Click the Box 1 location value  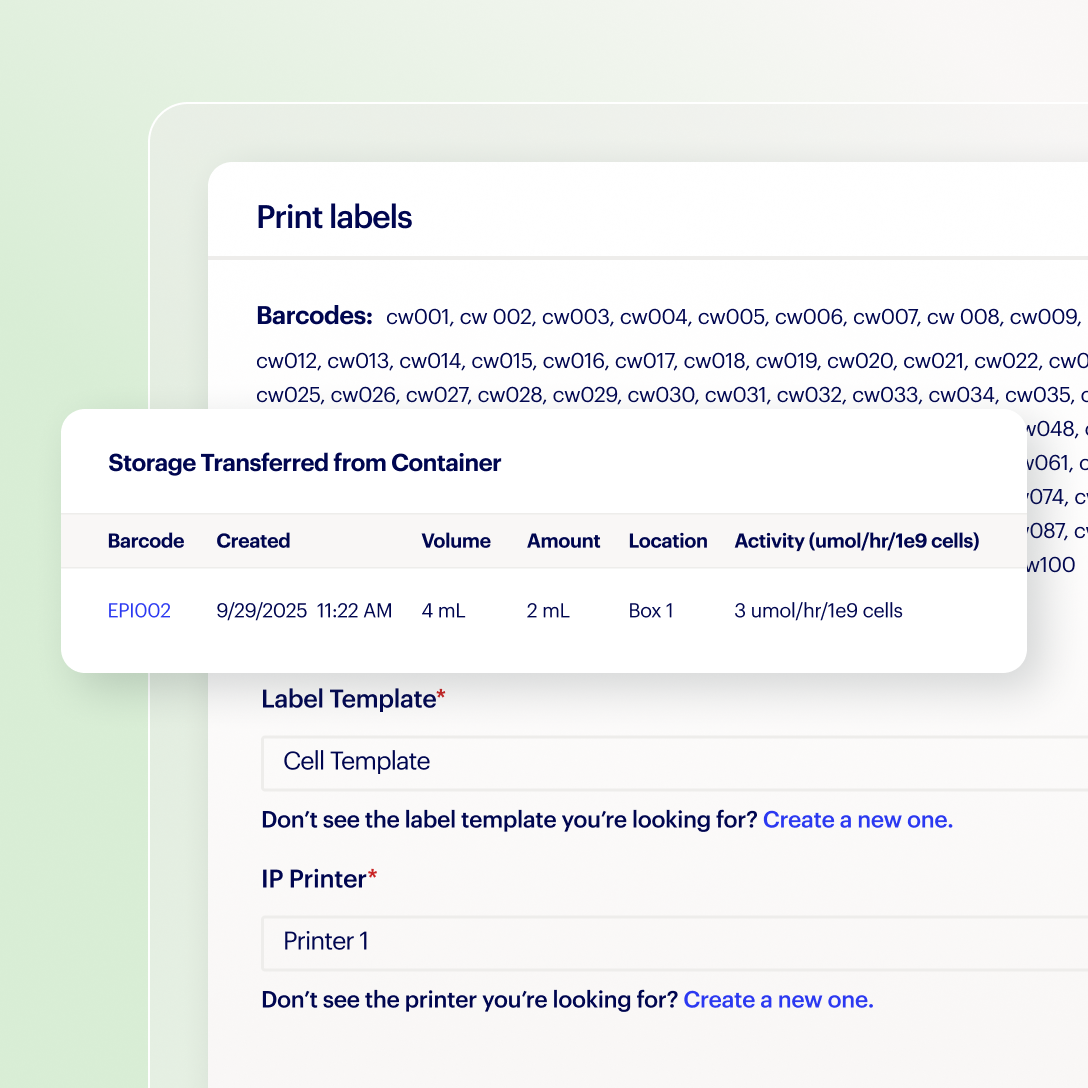(651, 610)
